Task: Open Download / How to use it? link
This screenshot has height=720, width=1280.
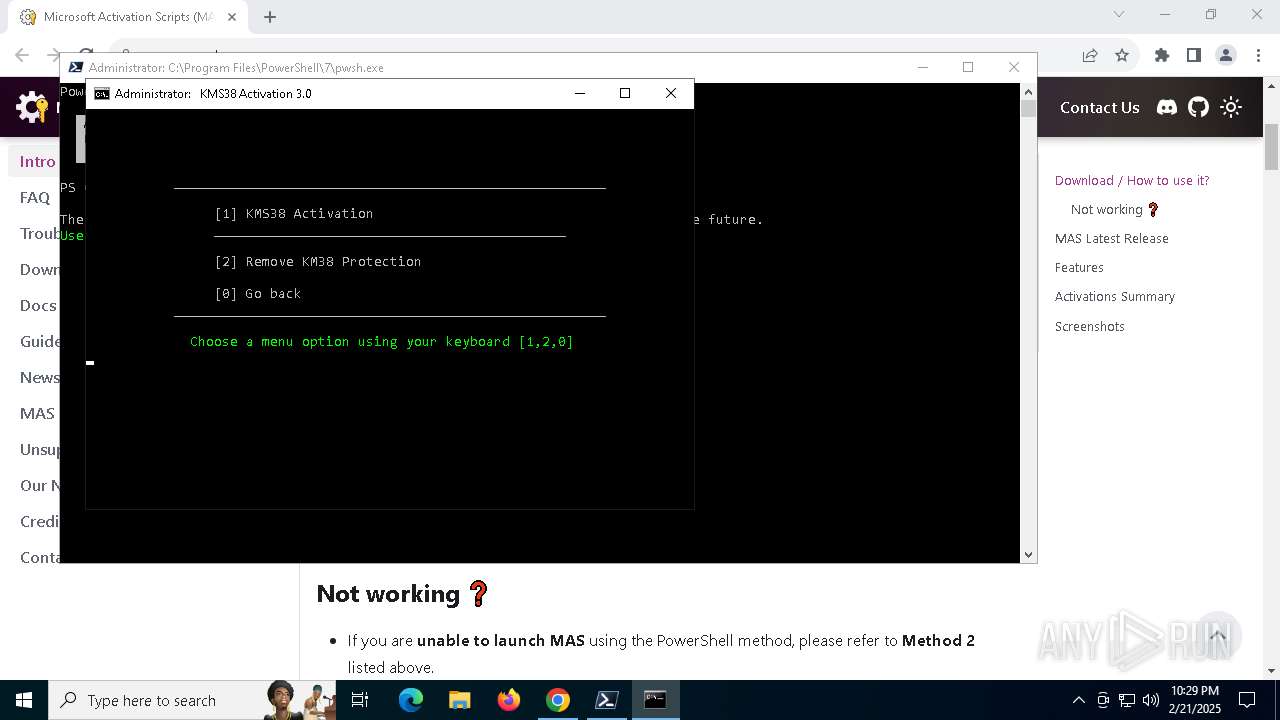Action: [1132, 180]
